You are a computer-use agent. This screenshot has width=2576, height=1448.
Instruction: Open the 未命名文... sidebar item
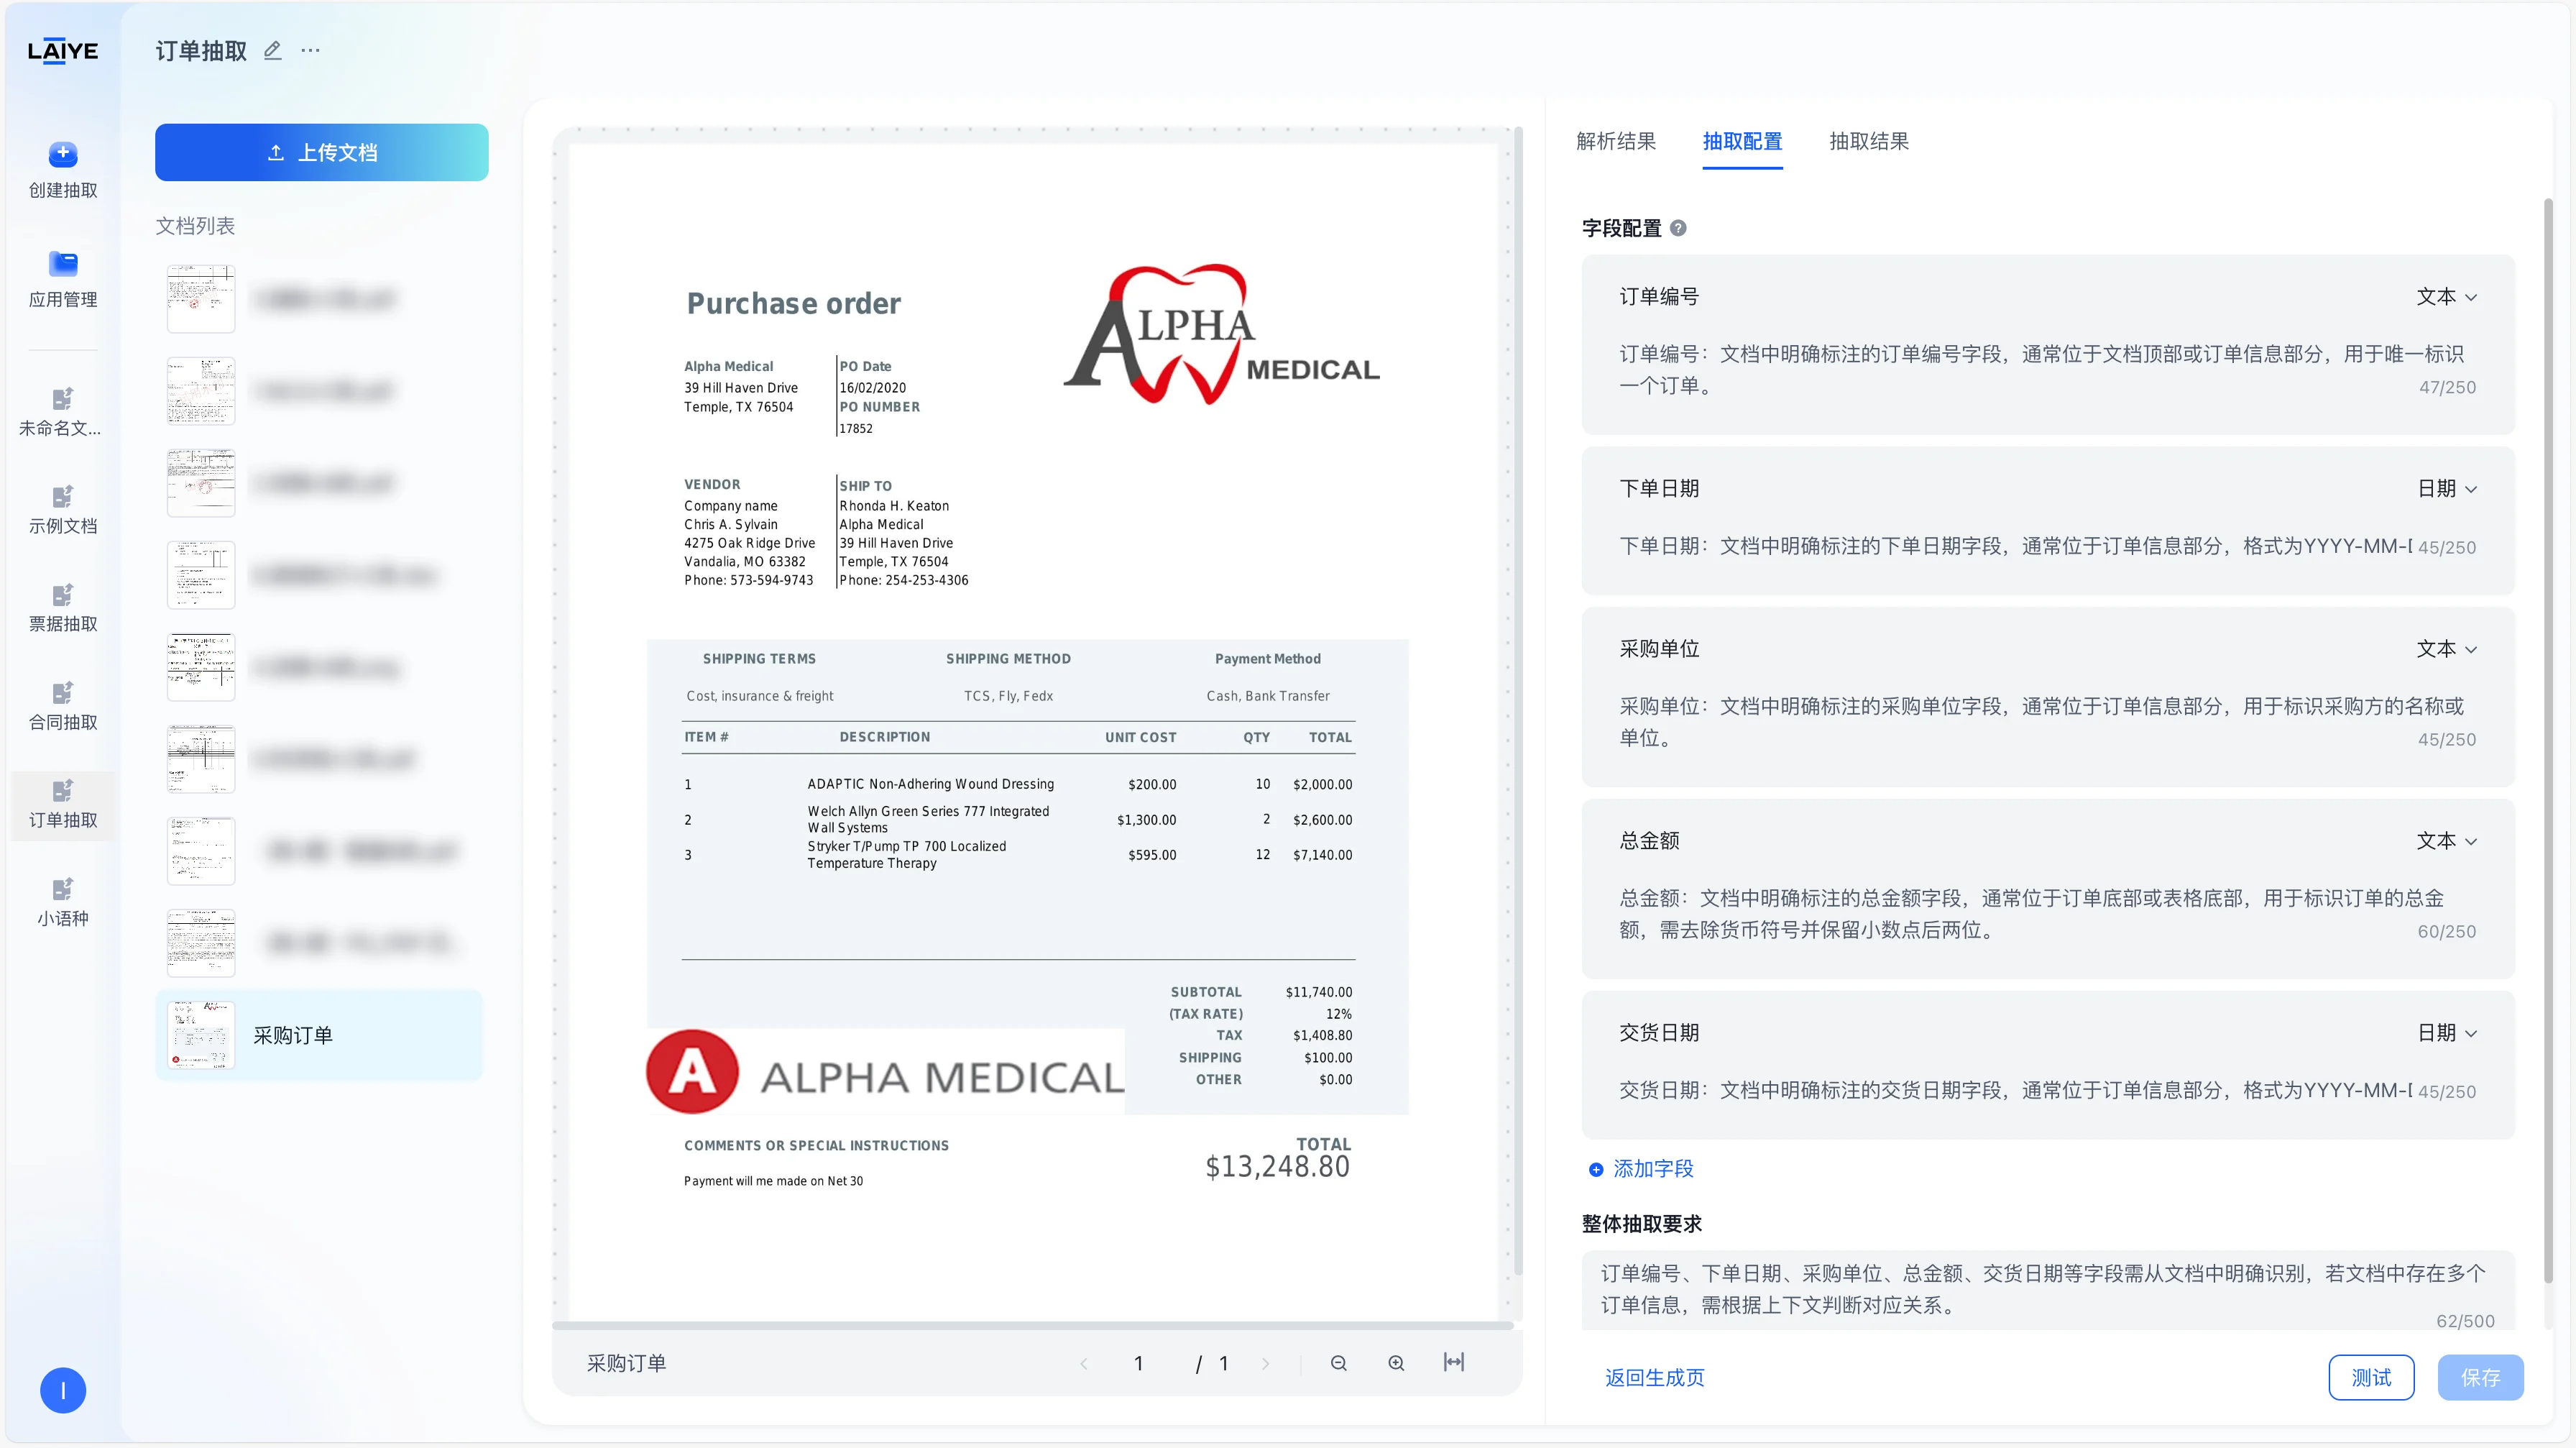[62, 412]
